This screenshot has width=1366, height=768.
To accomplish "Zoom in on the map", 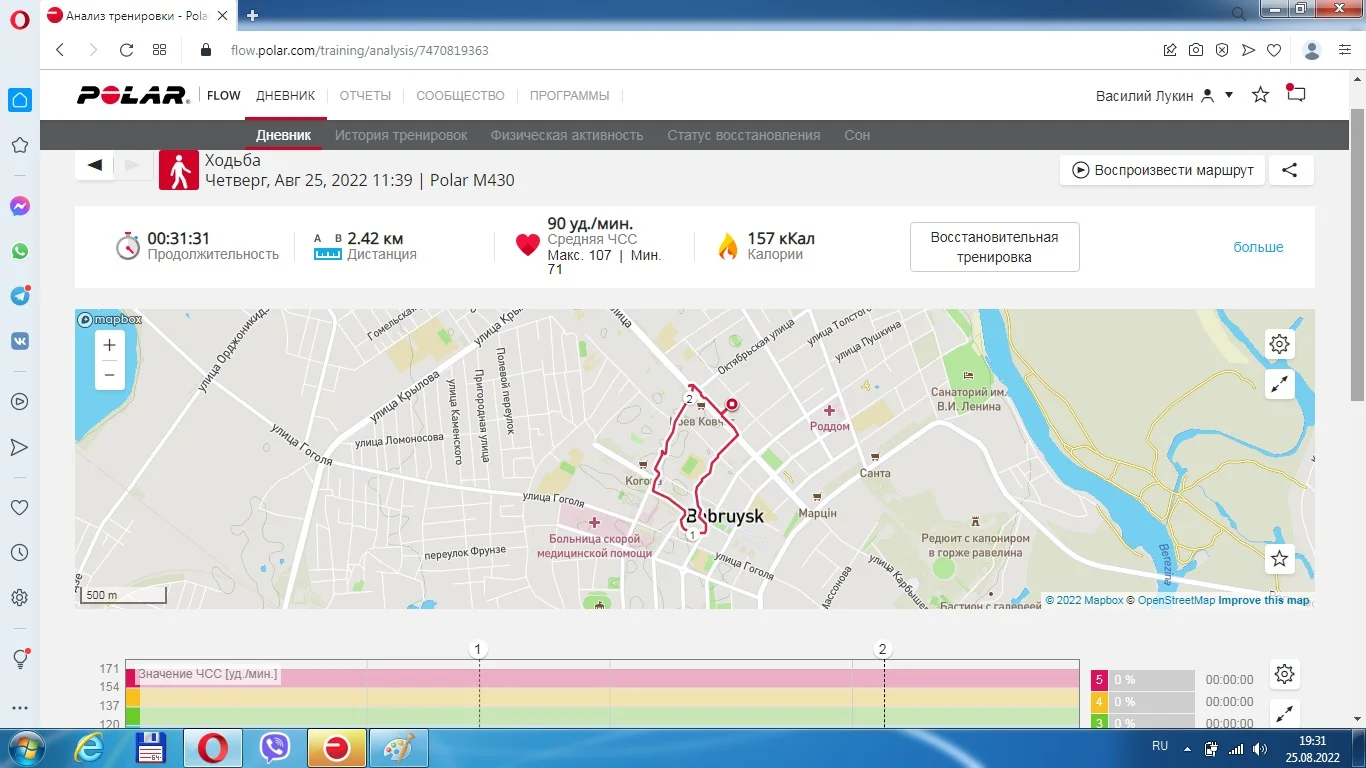I will coord(110,345).
